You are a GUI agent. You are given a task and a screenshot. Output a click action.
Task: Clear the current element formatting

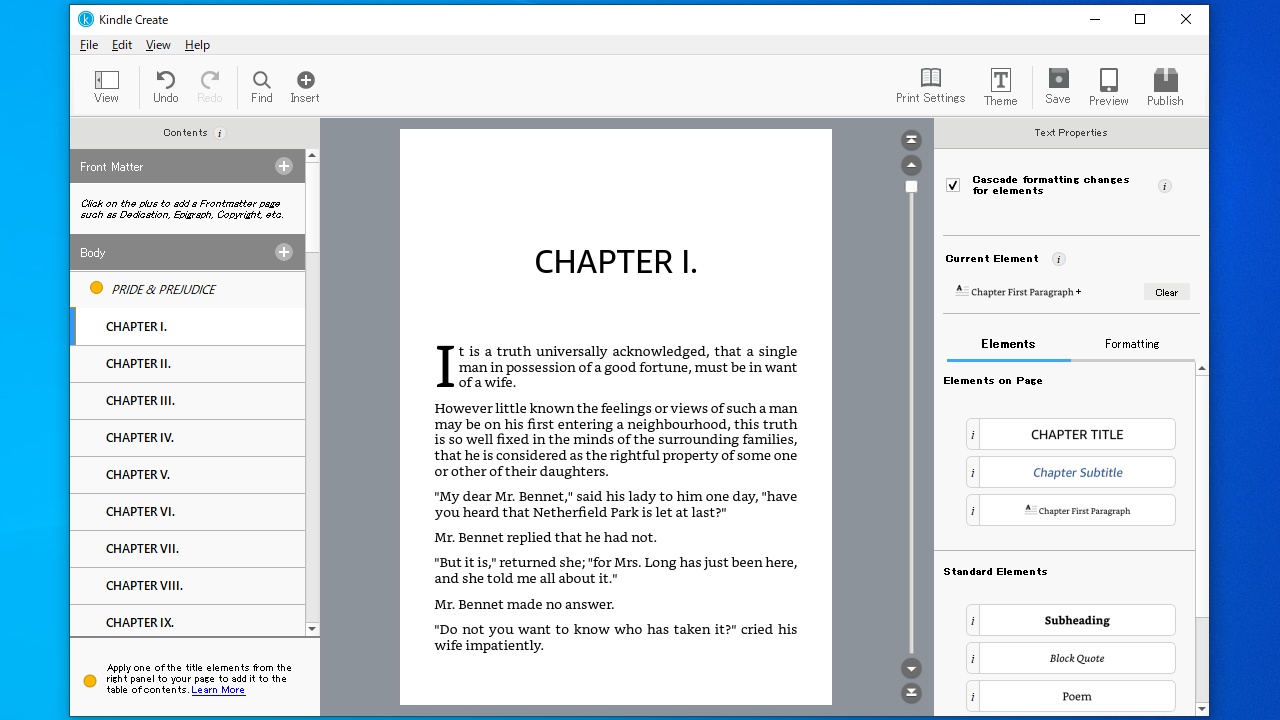(x=1167, y=292)
